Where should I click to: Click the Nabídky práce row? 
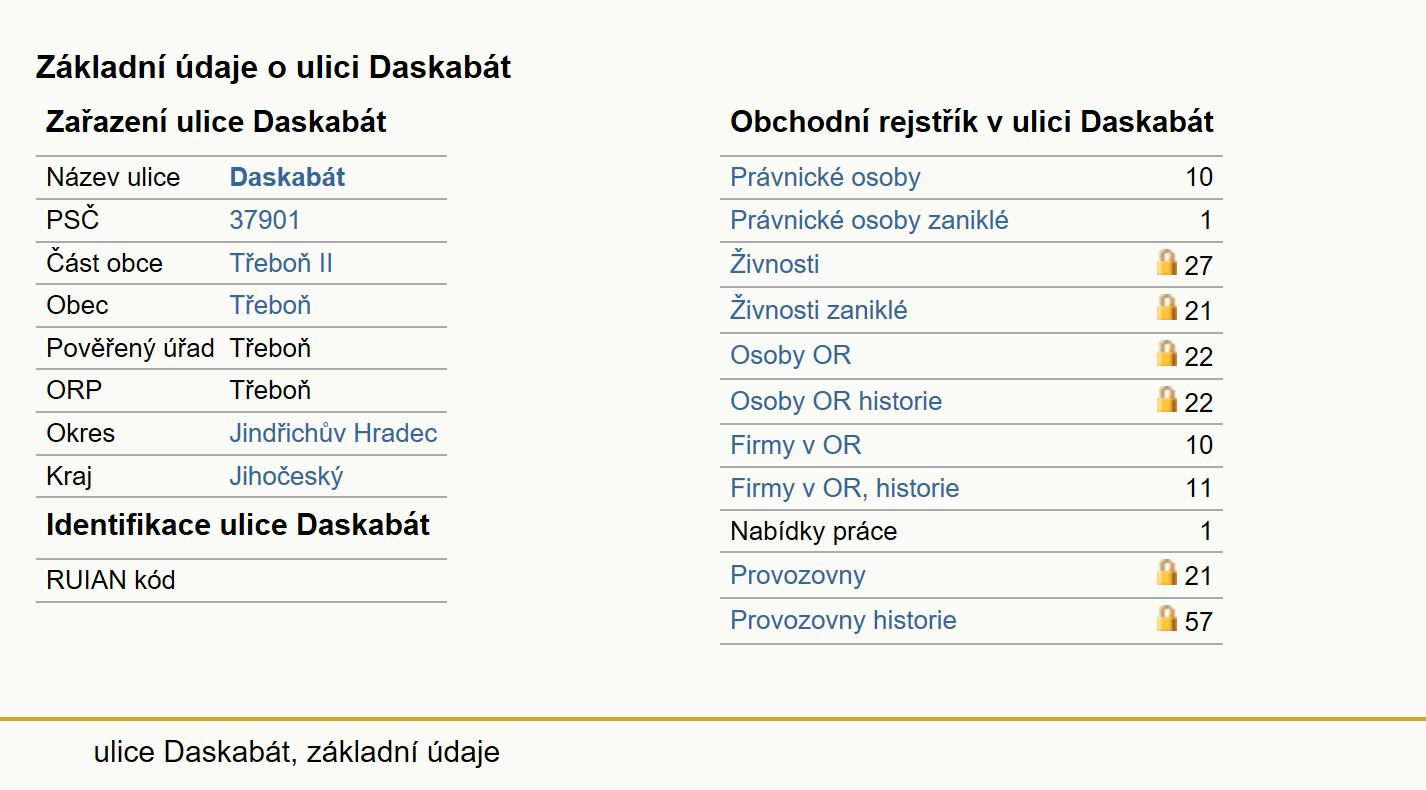[x=971, y=531]
